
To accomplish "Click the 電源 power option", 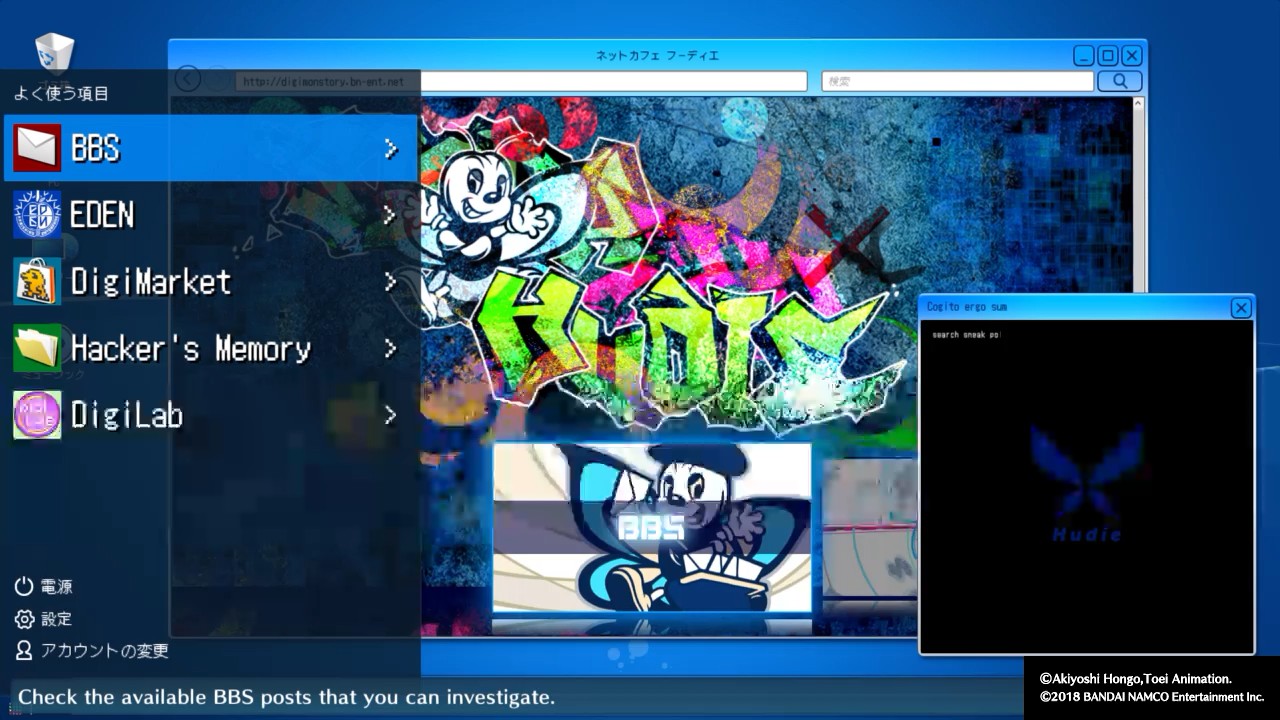I will coord(44,586).
